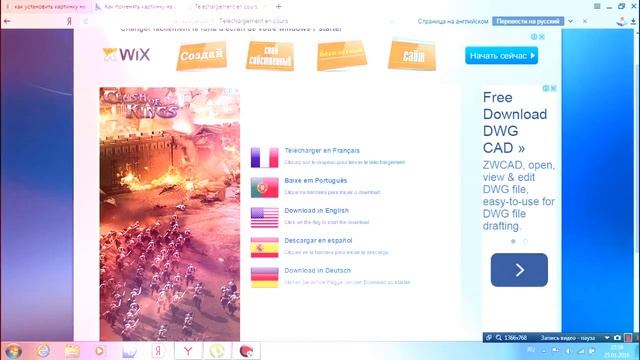Click the Wix logo in the banner

(126, 55)
